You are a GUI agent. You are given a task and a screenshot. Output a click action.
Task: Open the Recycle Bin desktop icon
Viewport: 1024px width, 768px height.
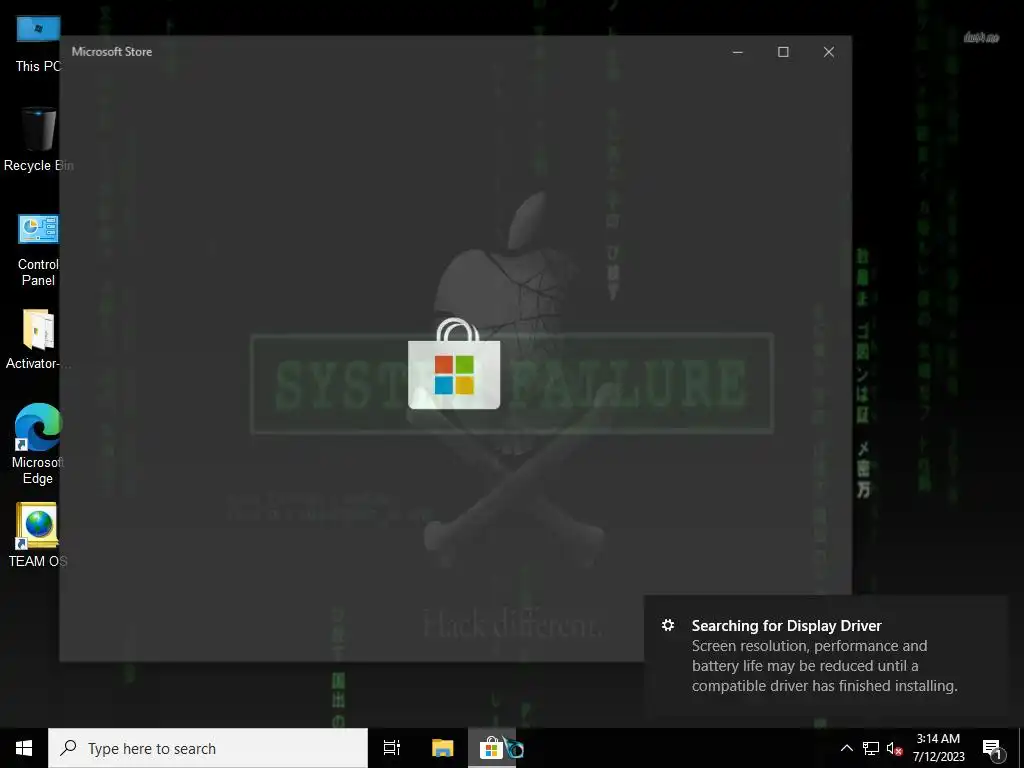tap(38, 139)
